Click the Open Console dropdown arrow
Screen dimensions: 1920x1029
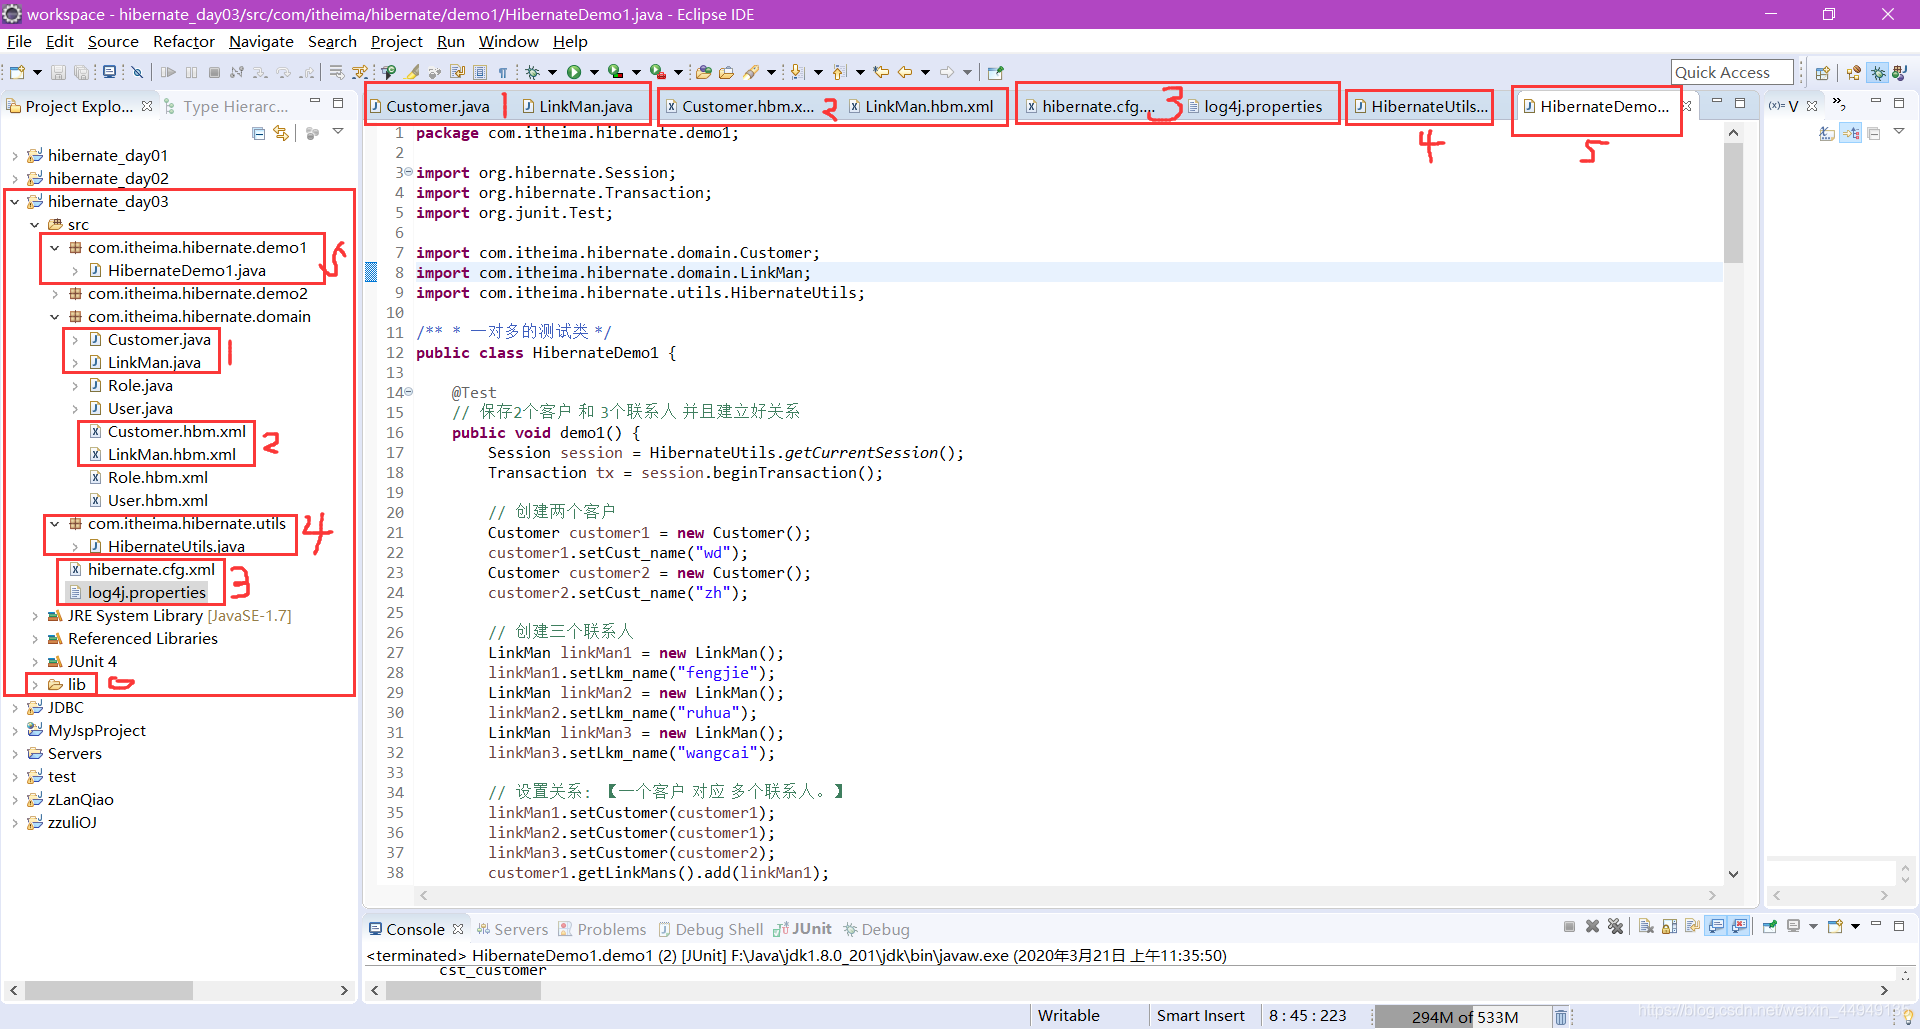tap(1855, 927)
